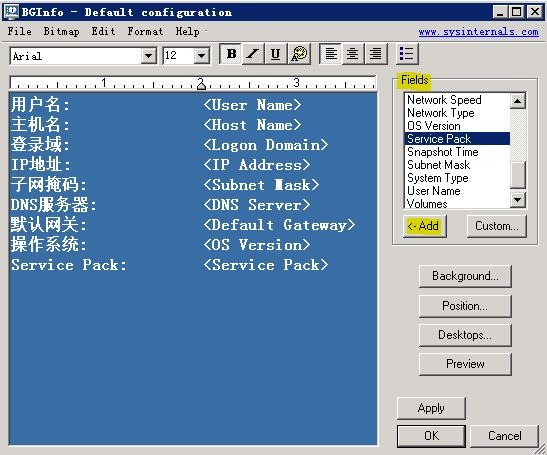Toggle Italic formatting button

tap(253, 54)
